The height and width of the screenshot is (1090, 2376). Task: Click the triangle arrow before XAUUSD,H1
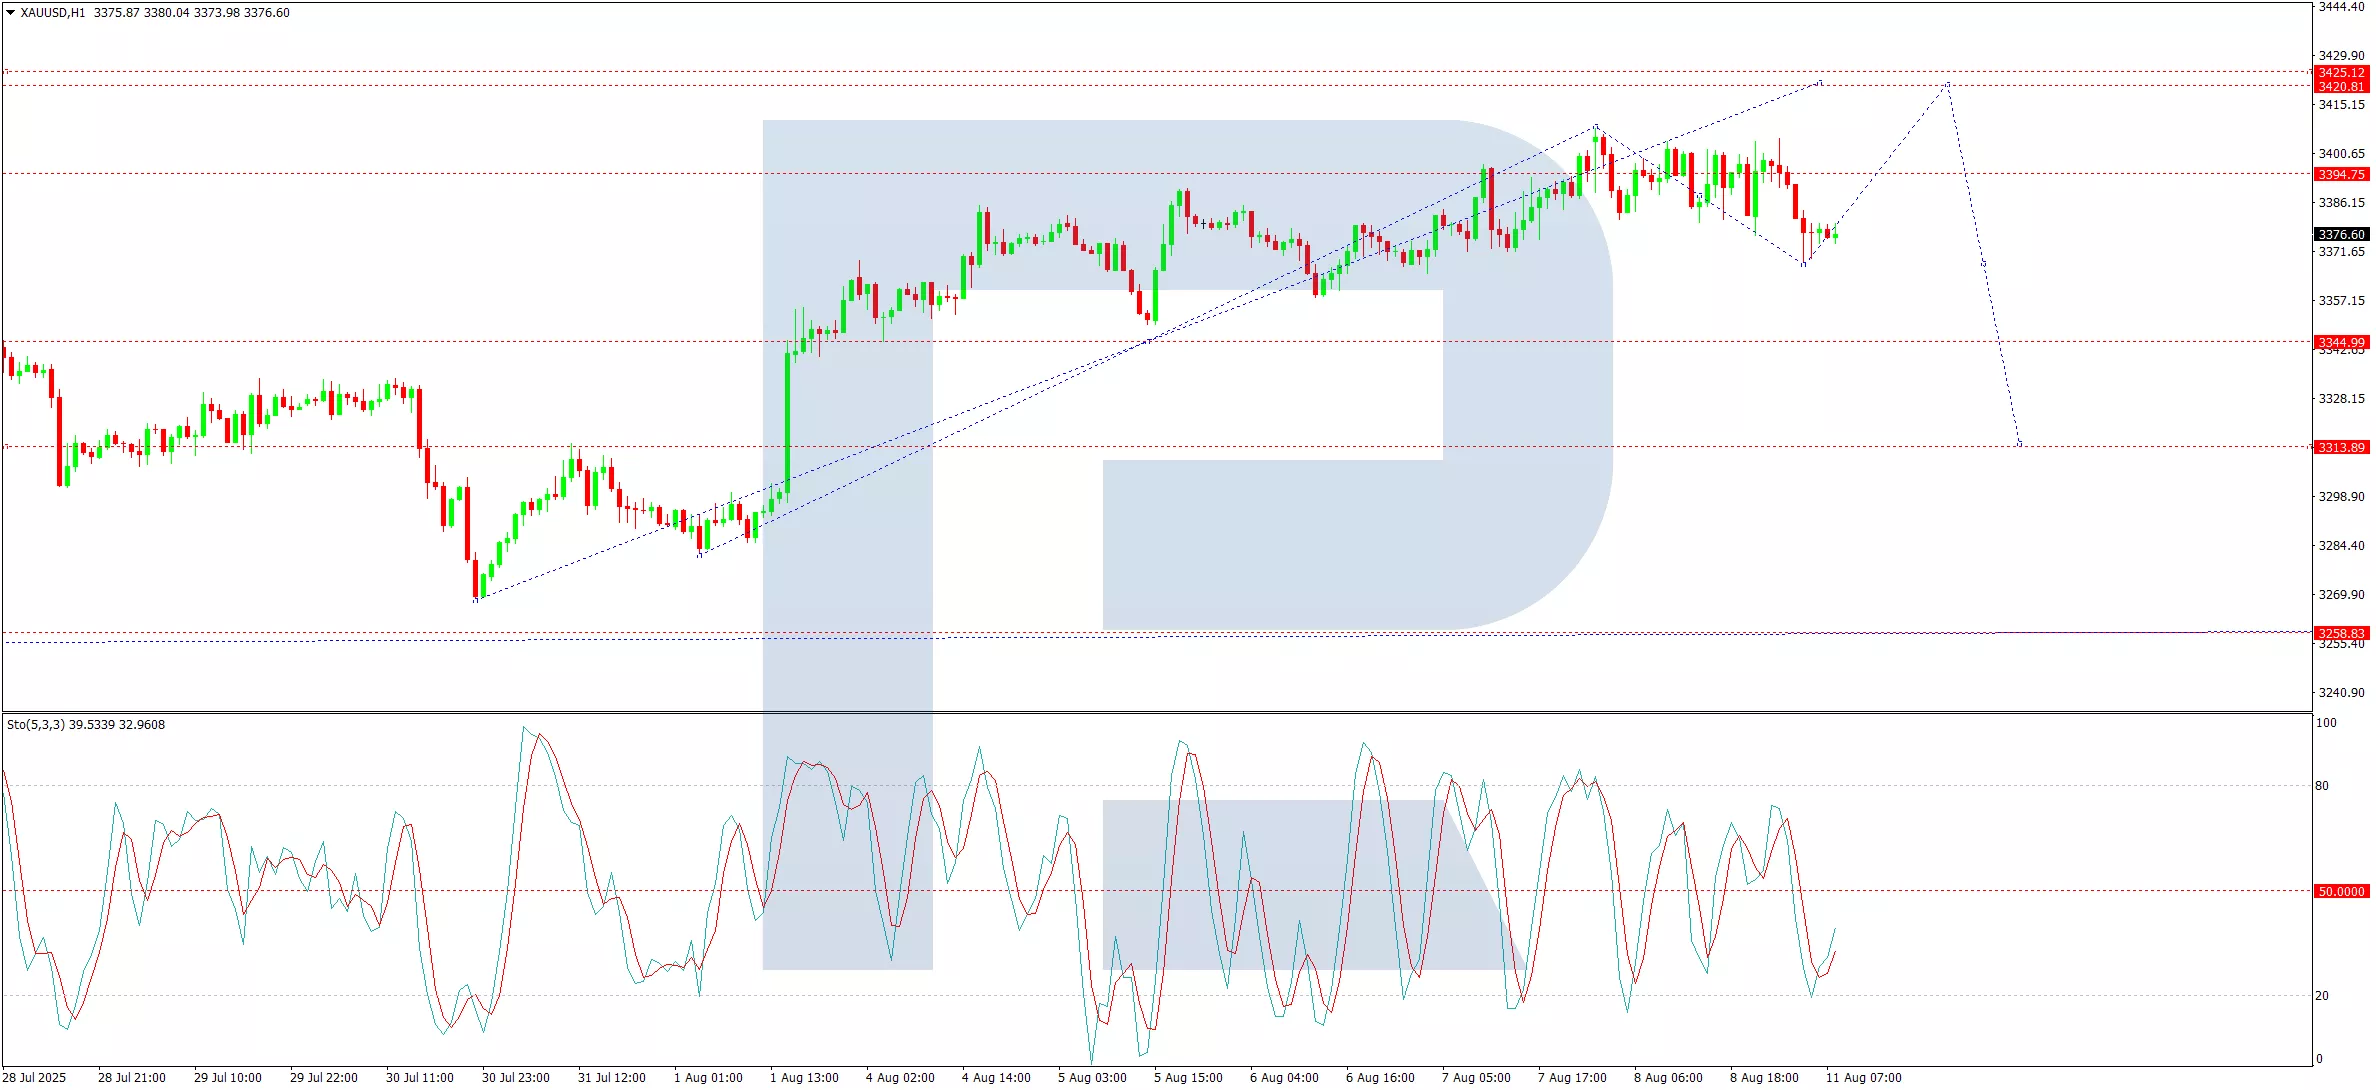[x=10, y=13]
